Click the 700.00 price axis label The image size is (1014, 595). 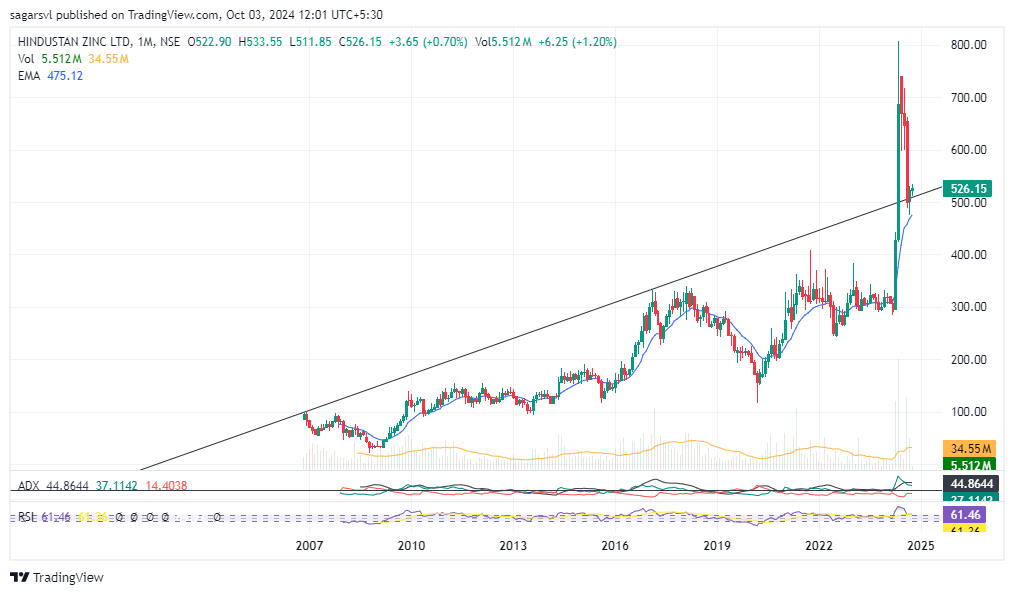point(968,98)
